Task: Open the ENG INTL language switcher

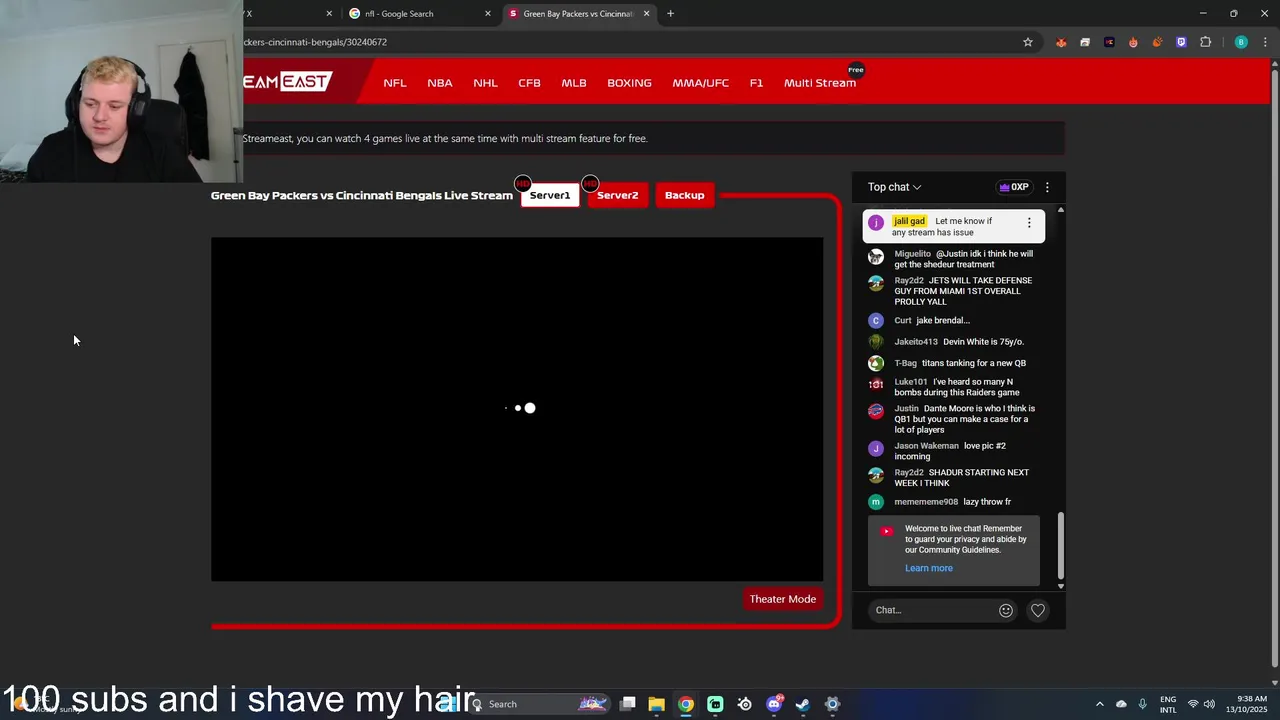Action: tap(1168, 704)
